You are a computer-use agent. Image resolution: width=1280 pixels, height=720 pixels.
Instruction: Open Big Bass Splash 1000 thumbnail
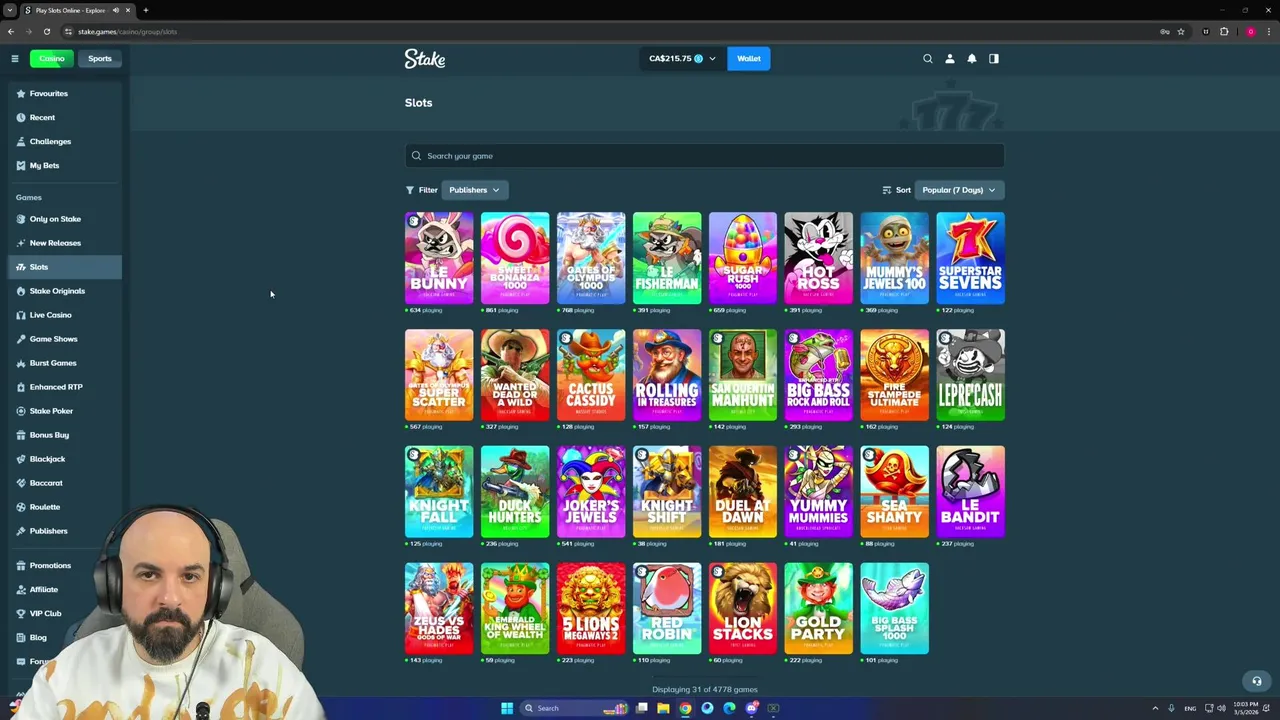click(x=895, y=609)
